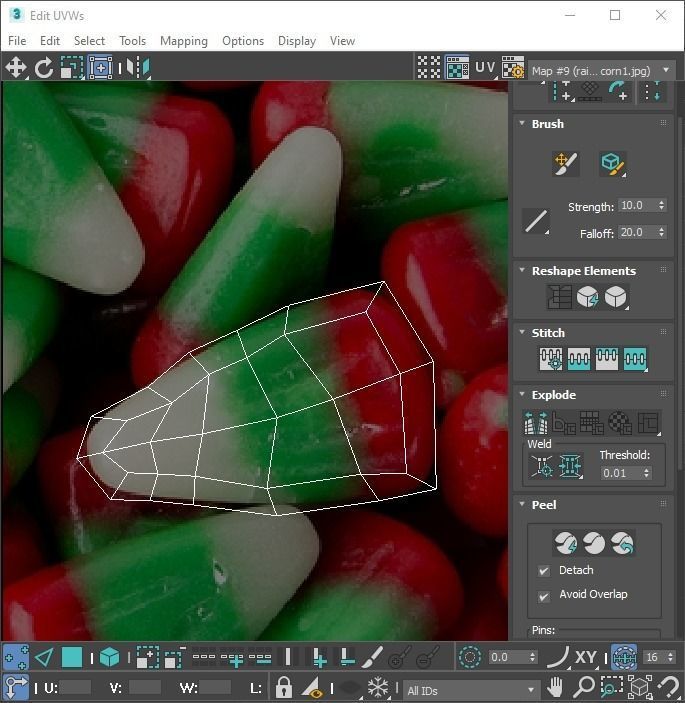Click Shrink Selection icon
Screen dimensions: 685x703
[175, 657]
